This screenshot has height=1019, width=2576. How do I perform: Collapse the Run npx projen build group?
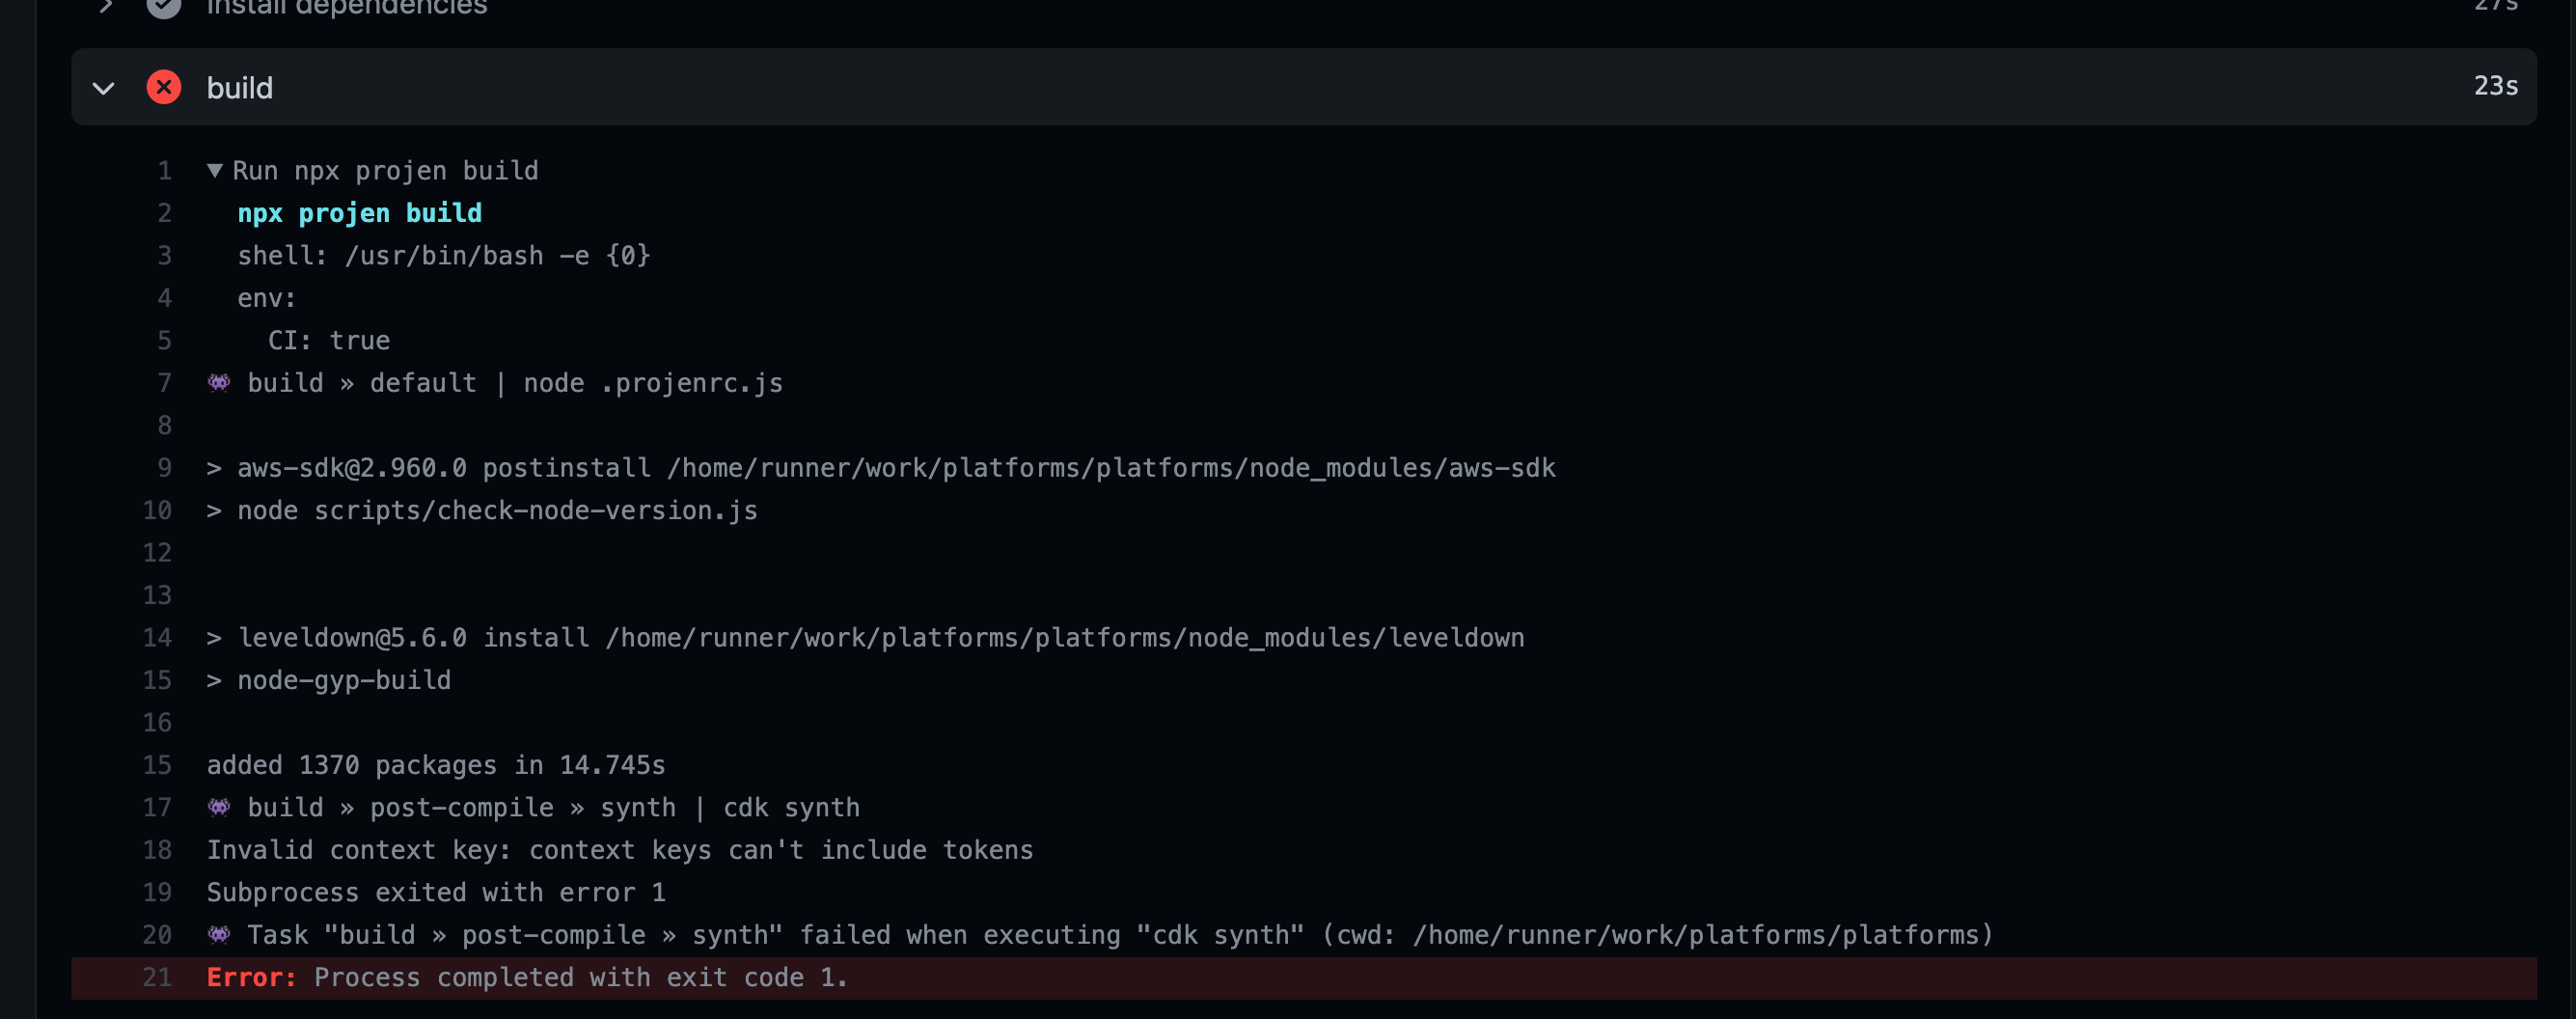(215, 170)
